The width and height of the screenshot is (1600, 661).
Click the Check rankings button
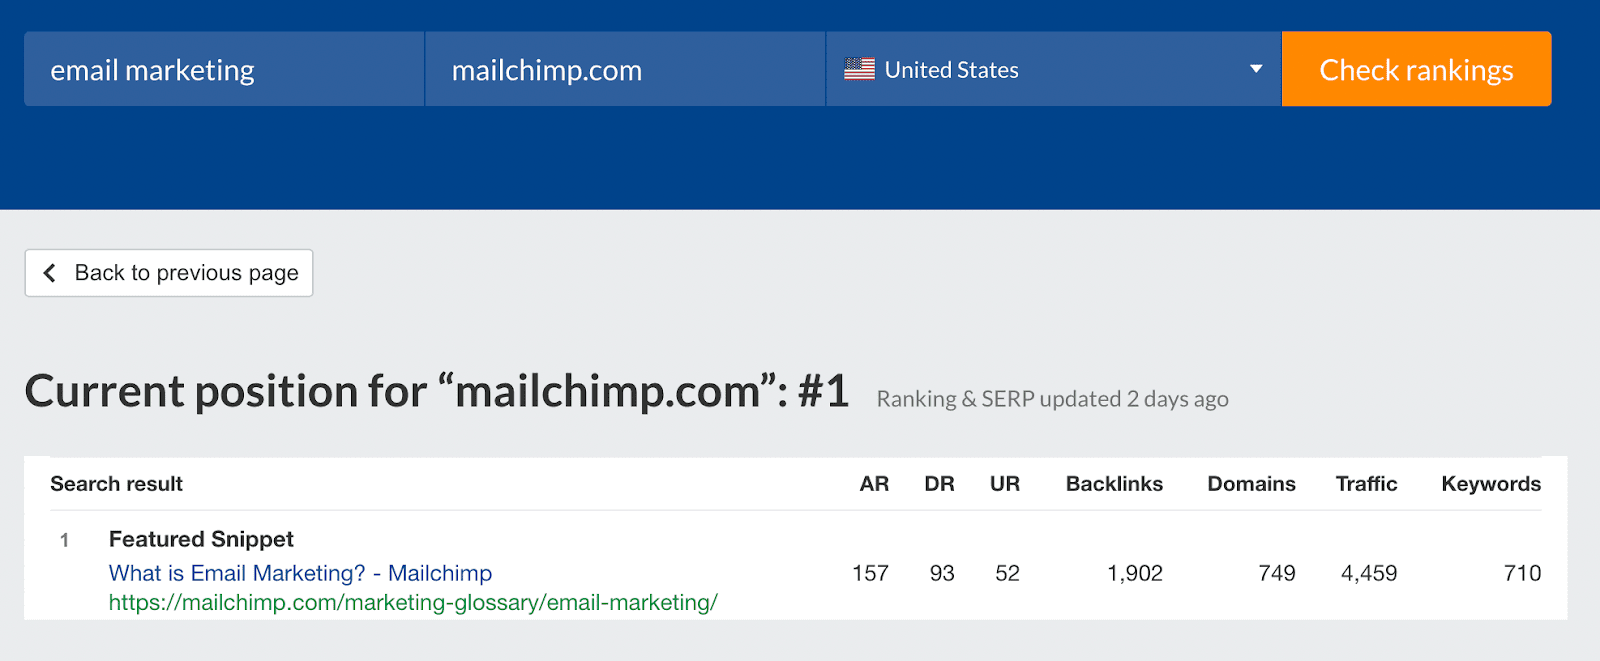coord(1416,69)
